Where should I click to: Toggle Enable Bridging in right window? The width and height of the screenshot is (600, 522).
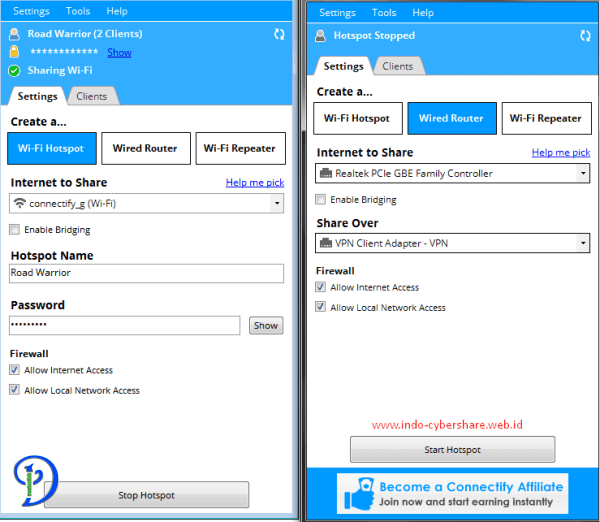pos(320,199)
